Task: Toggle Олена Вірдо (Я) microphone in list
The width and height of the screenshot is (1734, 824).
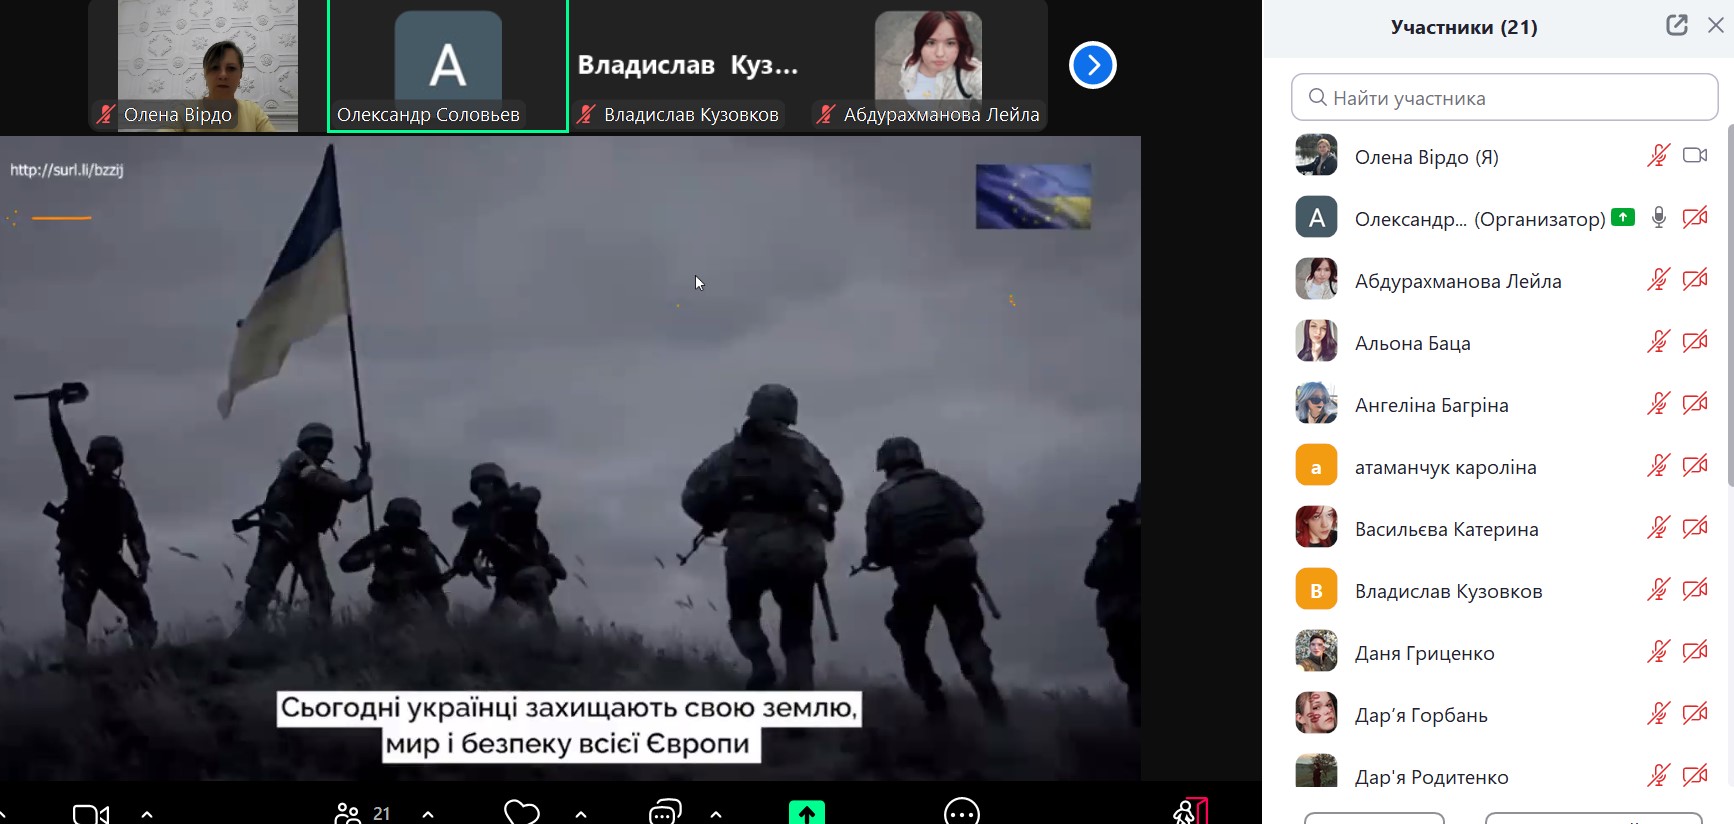Action: (1659, 155)
